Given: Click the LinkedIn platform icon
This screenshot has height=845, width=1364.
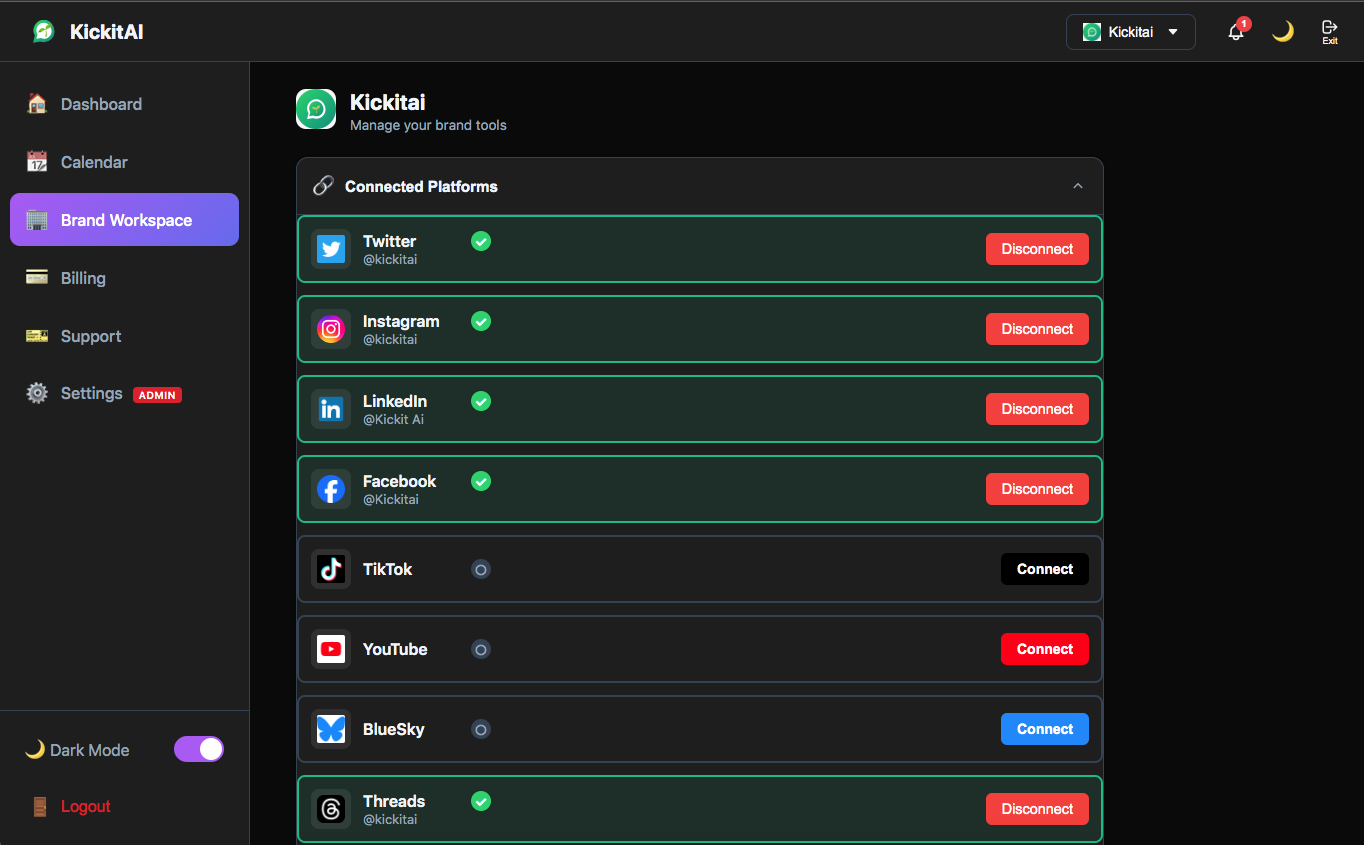Looking at the screenshot, I should [x=330, y=409].
